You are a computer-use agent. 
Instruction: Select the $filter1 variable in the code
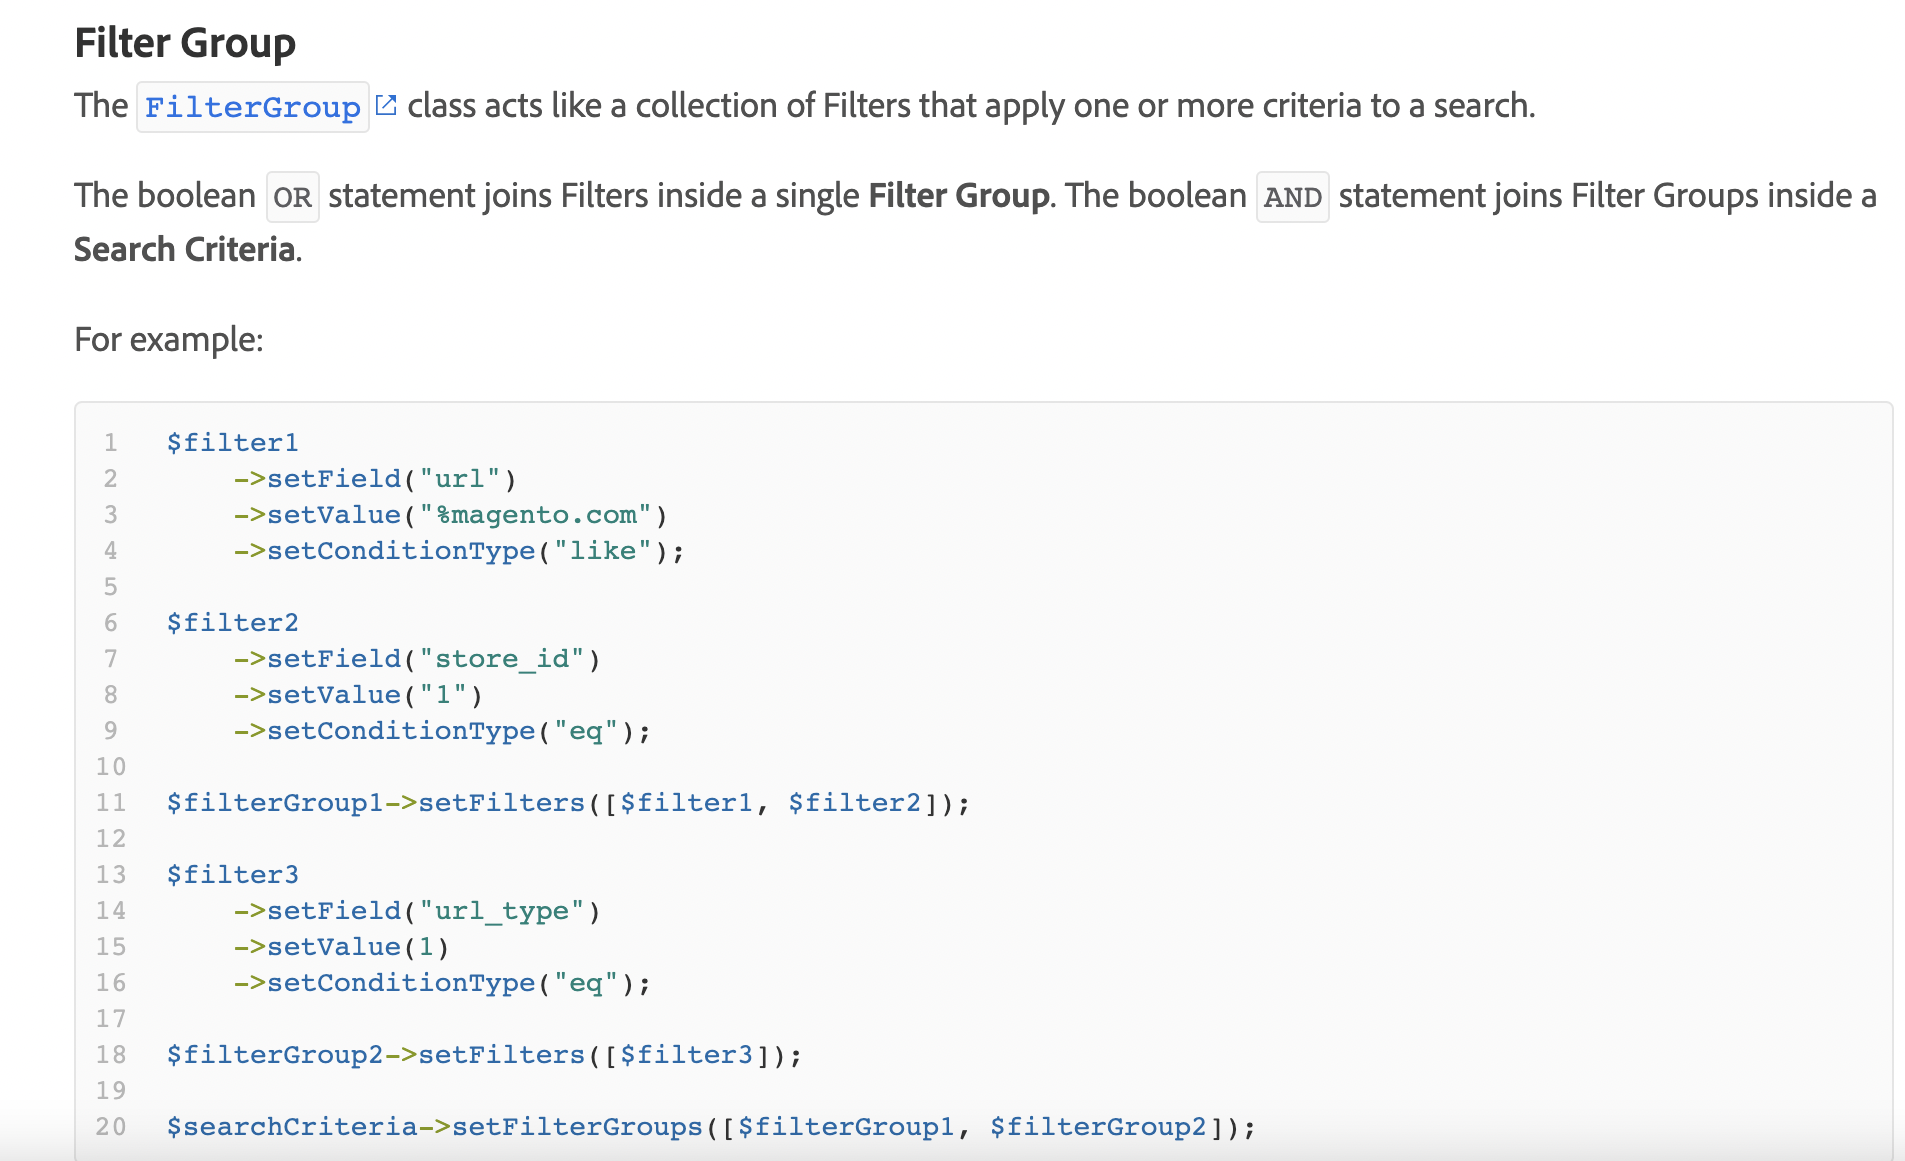[232, 442]
